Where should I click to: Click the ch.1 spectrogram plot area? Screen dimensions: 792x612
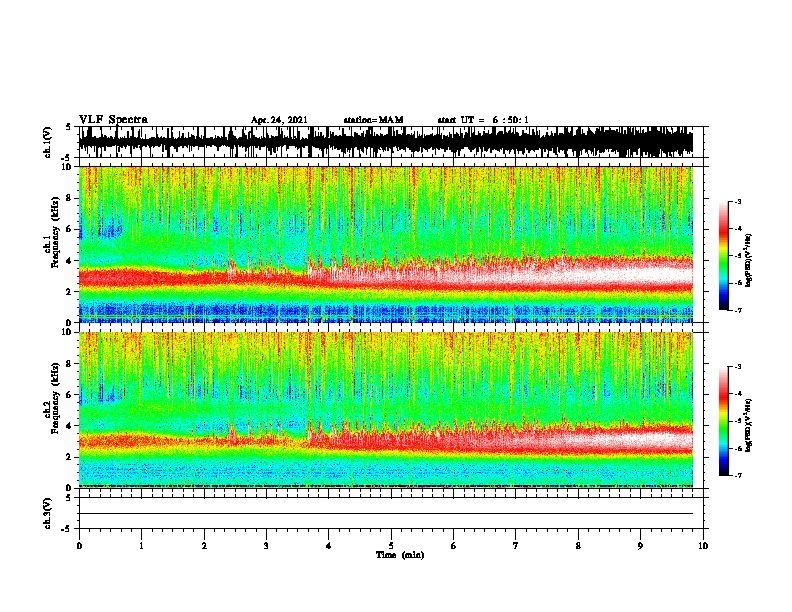pos(386,244)
